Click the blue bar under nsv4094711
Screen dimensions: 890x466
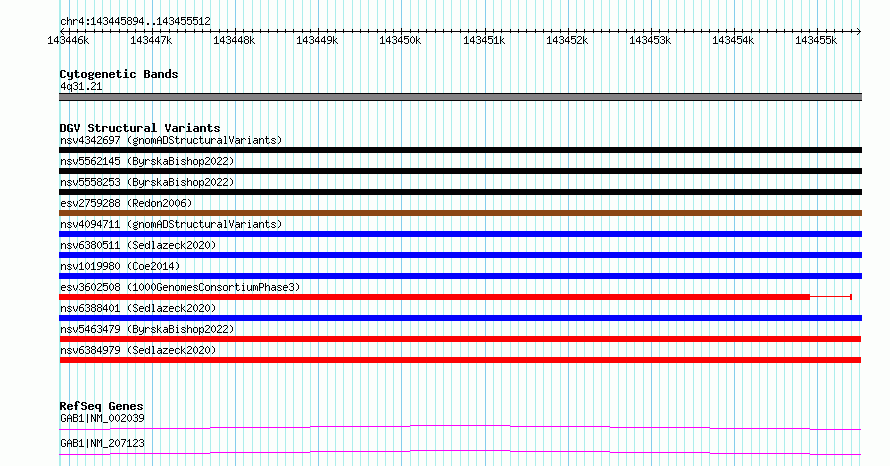coord(460,234)
